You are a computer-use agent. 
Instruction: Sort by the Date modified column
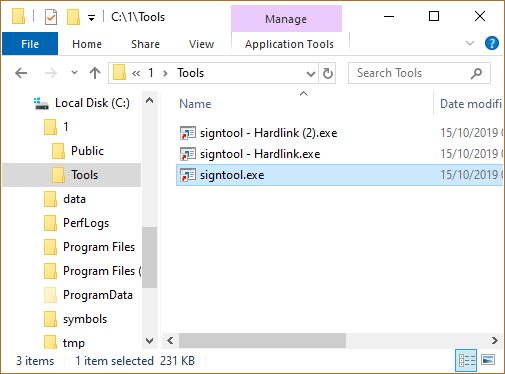coord(470,104)
